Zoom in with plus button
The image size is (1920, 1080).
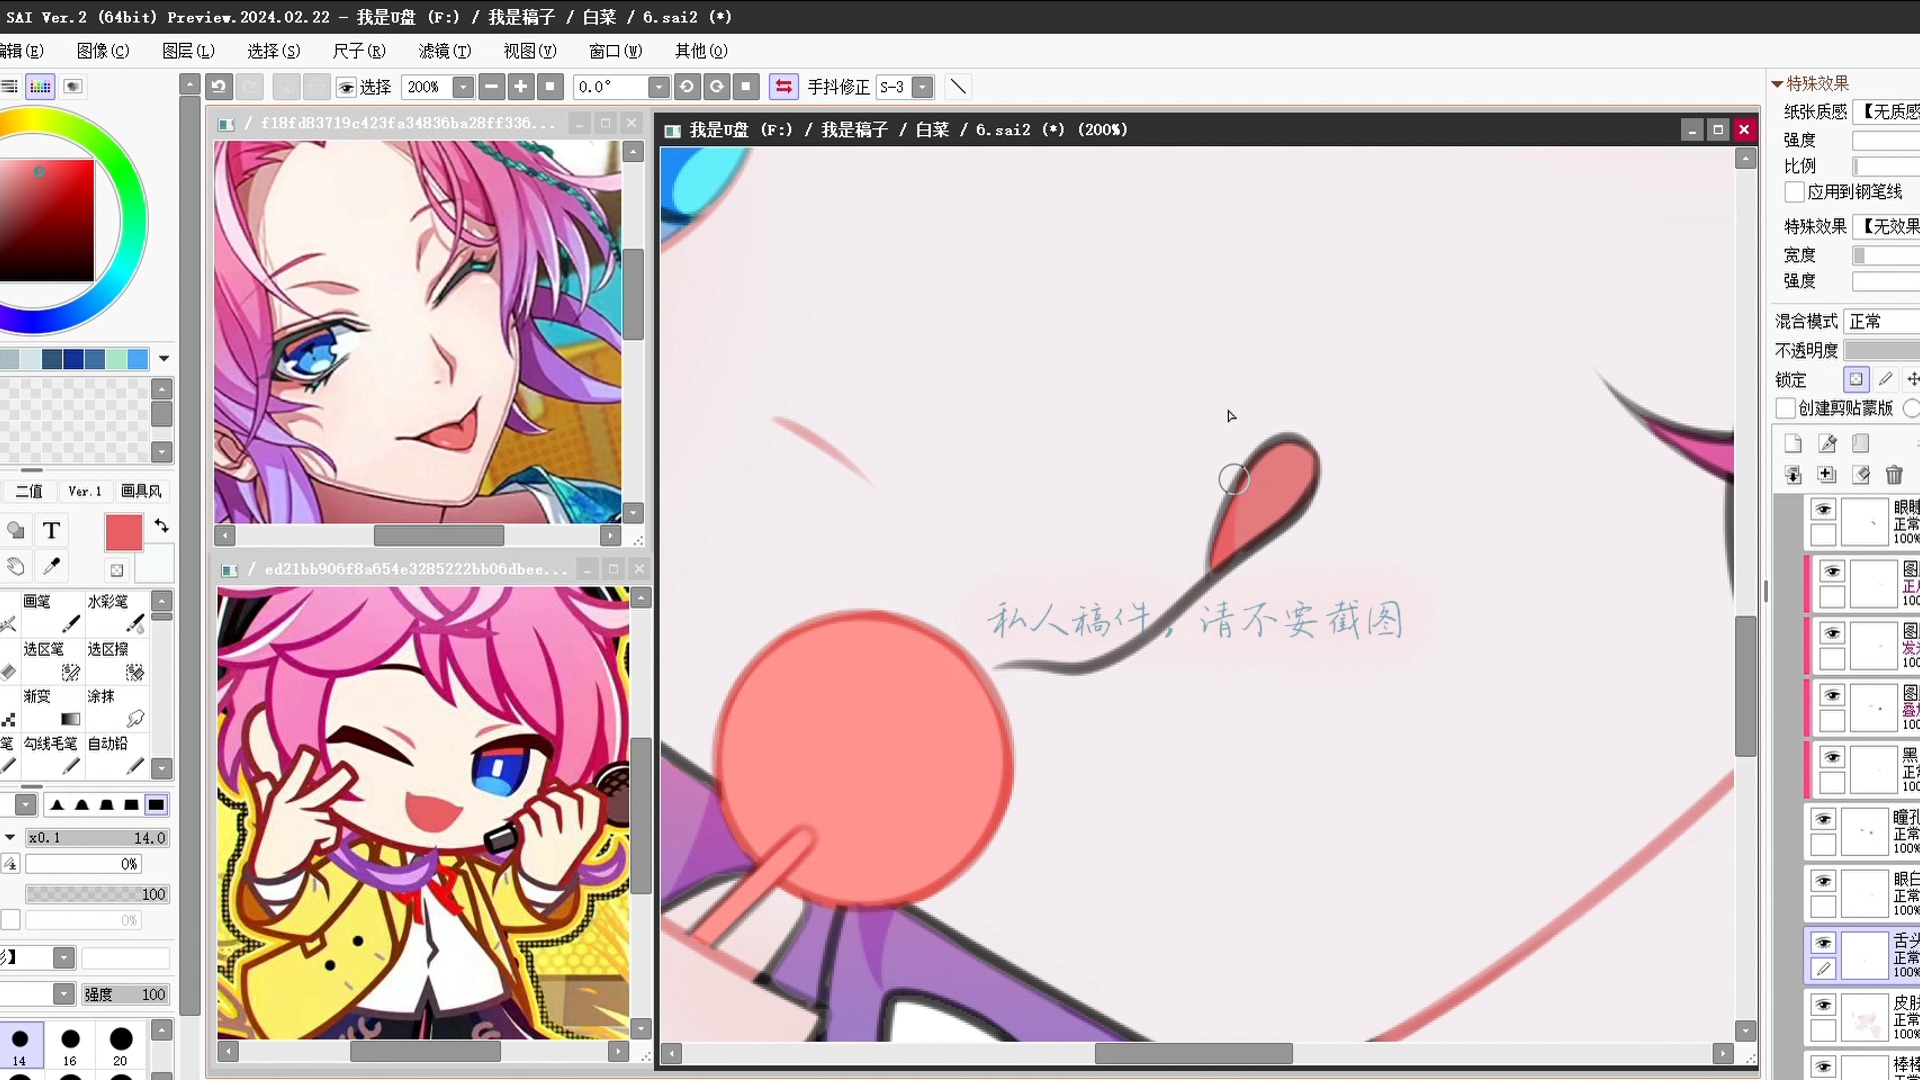(520, 87)
